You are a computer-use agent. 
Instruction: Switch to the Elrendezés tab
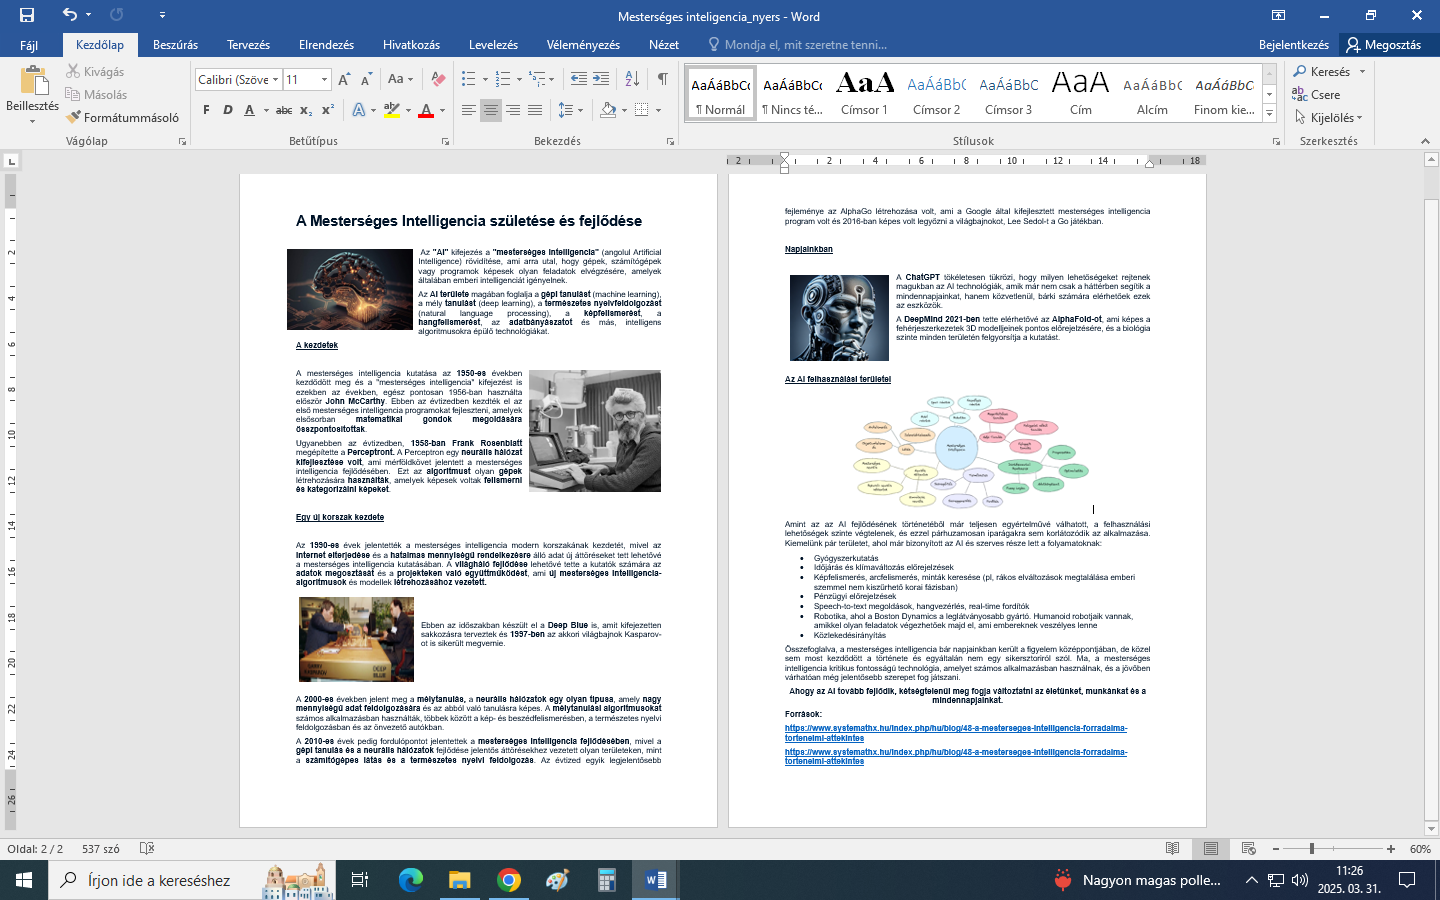coord(326,45)
